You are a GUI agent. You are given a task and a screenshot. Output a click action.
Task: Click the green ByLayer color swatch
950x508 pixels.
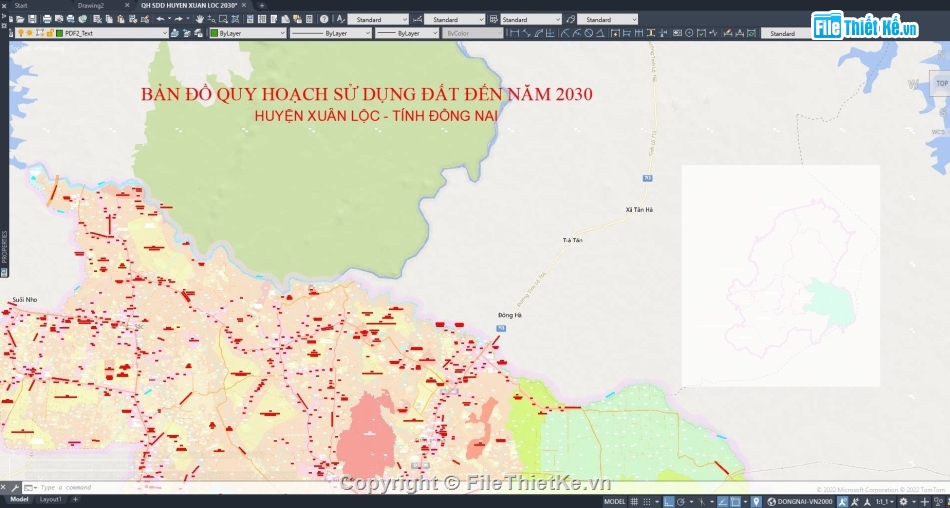pyautogui.click(x=214, y=33)
